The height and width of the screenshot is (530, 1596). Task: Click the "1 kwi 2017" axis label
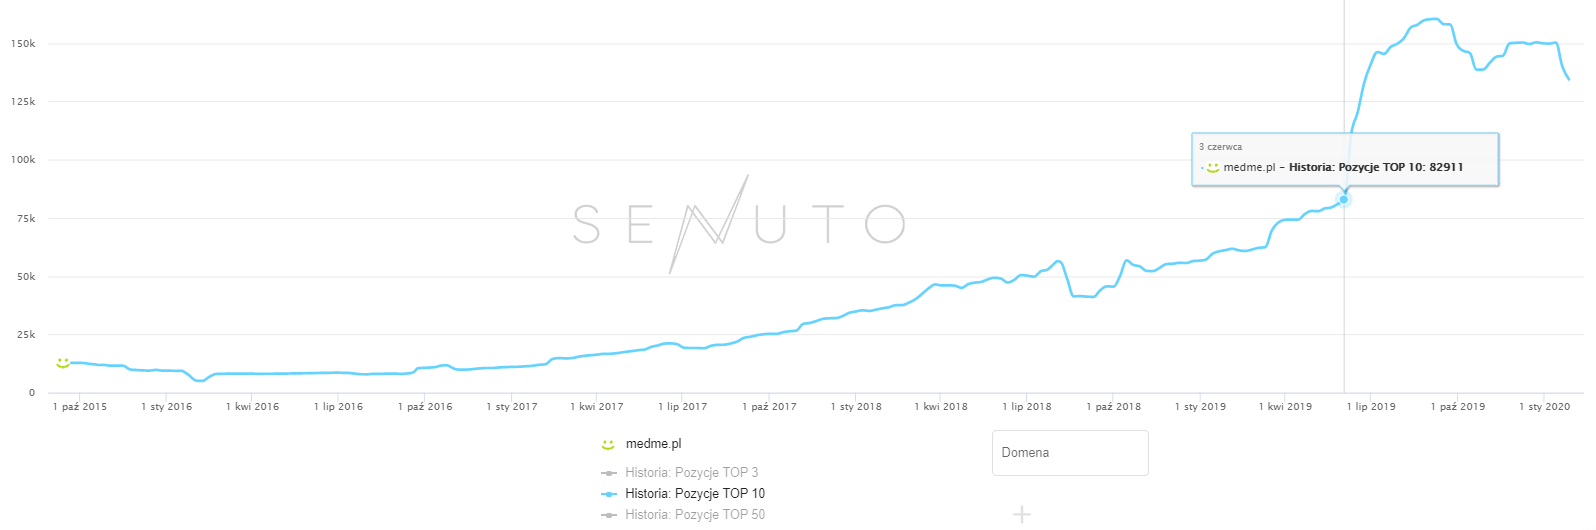[x=597, y=407]
